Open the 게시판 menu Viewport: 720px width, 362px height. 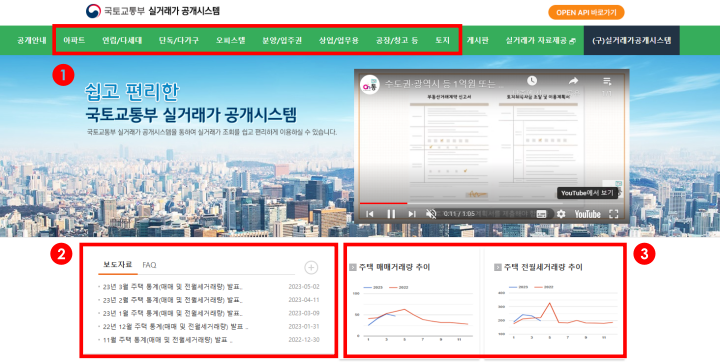pos(477,40)
